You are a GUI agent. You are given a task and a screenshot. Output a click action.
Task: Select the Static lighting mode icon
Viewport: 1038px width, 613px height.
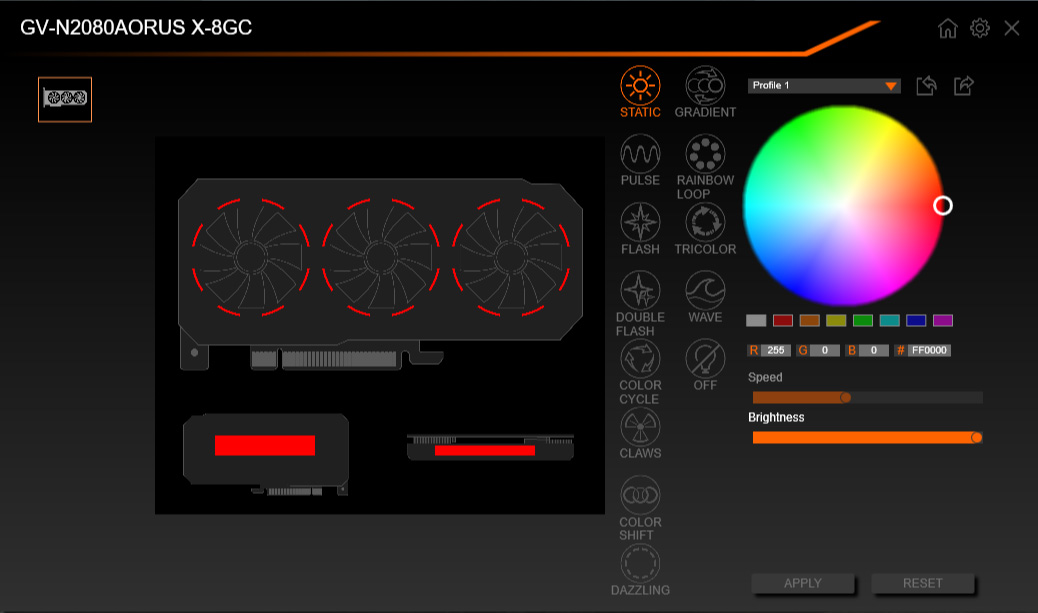tap(639, 85)
